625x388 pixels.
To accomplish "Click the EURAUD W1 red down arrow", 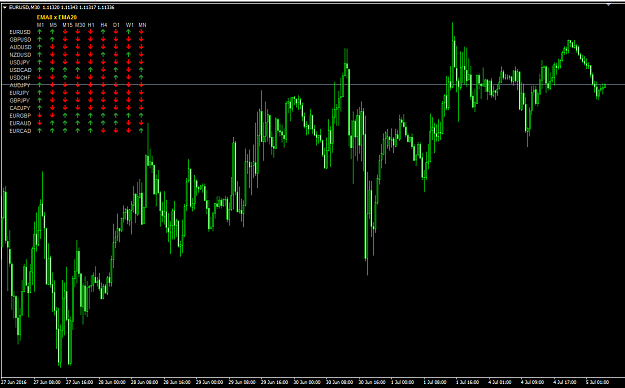I will 128,123.
